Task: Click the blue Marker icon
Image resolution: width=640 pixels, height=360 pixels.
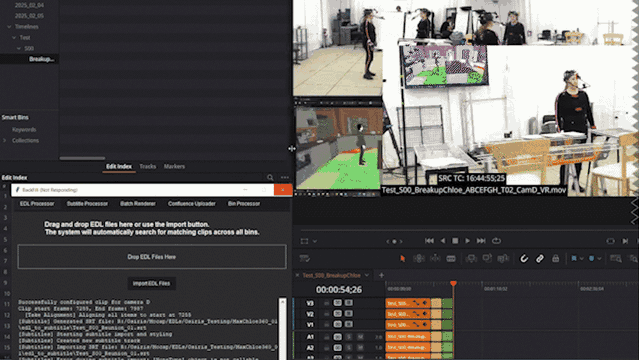Action: point(591,258)
